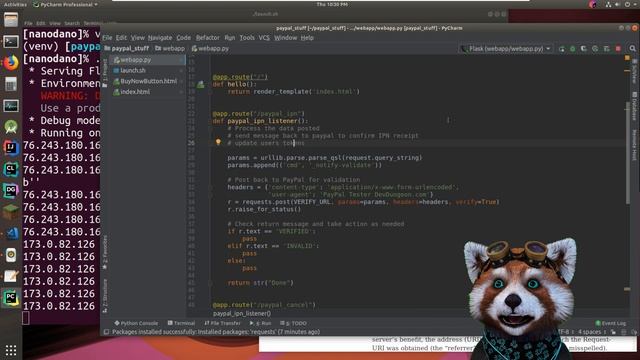Launch Calculator from the dock
The width and height of the screenshot is (640, 360).
[11, 84]
